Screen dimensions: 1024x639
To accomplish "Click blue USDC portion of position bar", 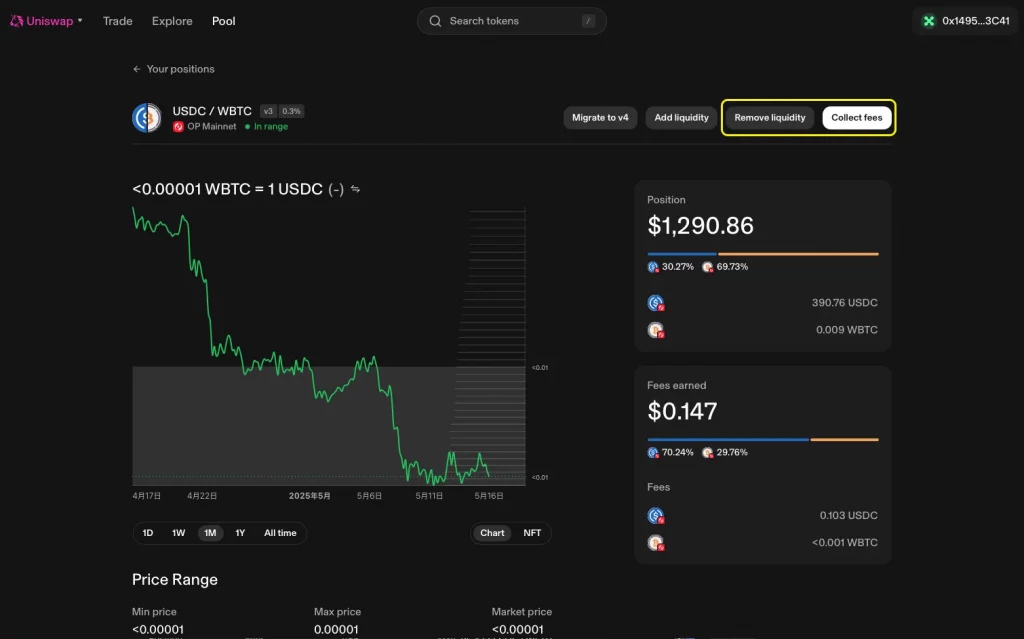I will (681, 254).
